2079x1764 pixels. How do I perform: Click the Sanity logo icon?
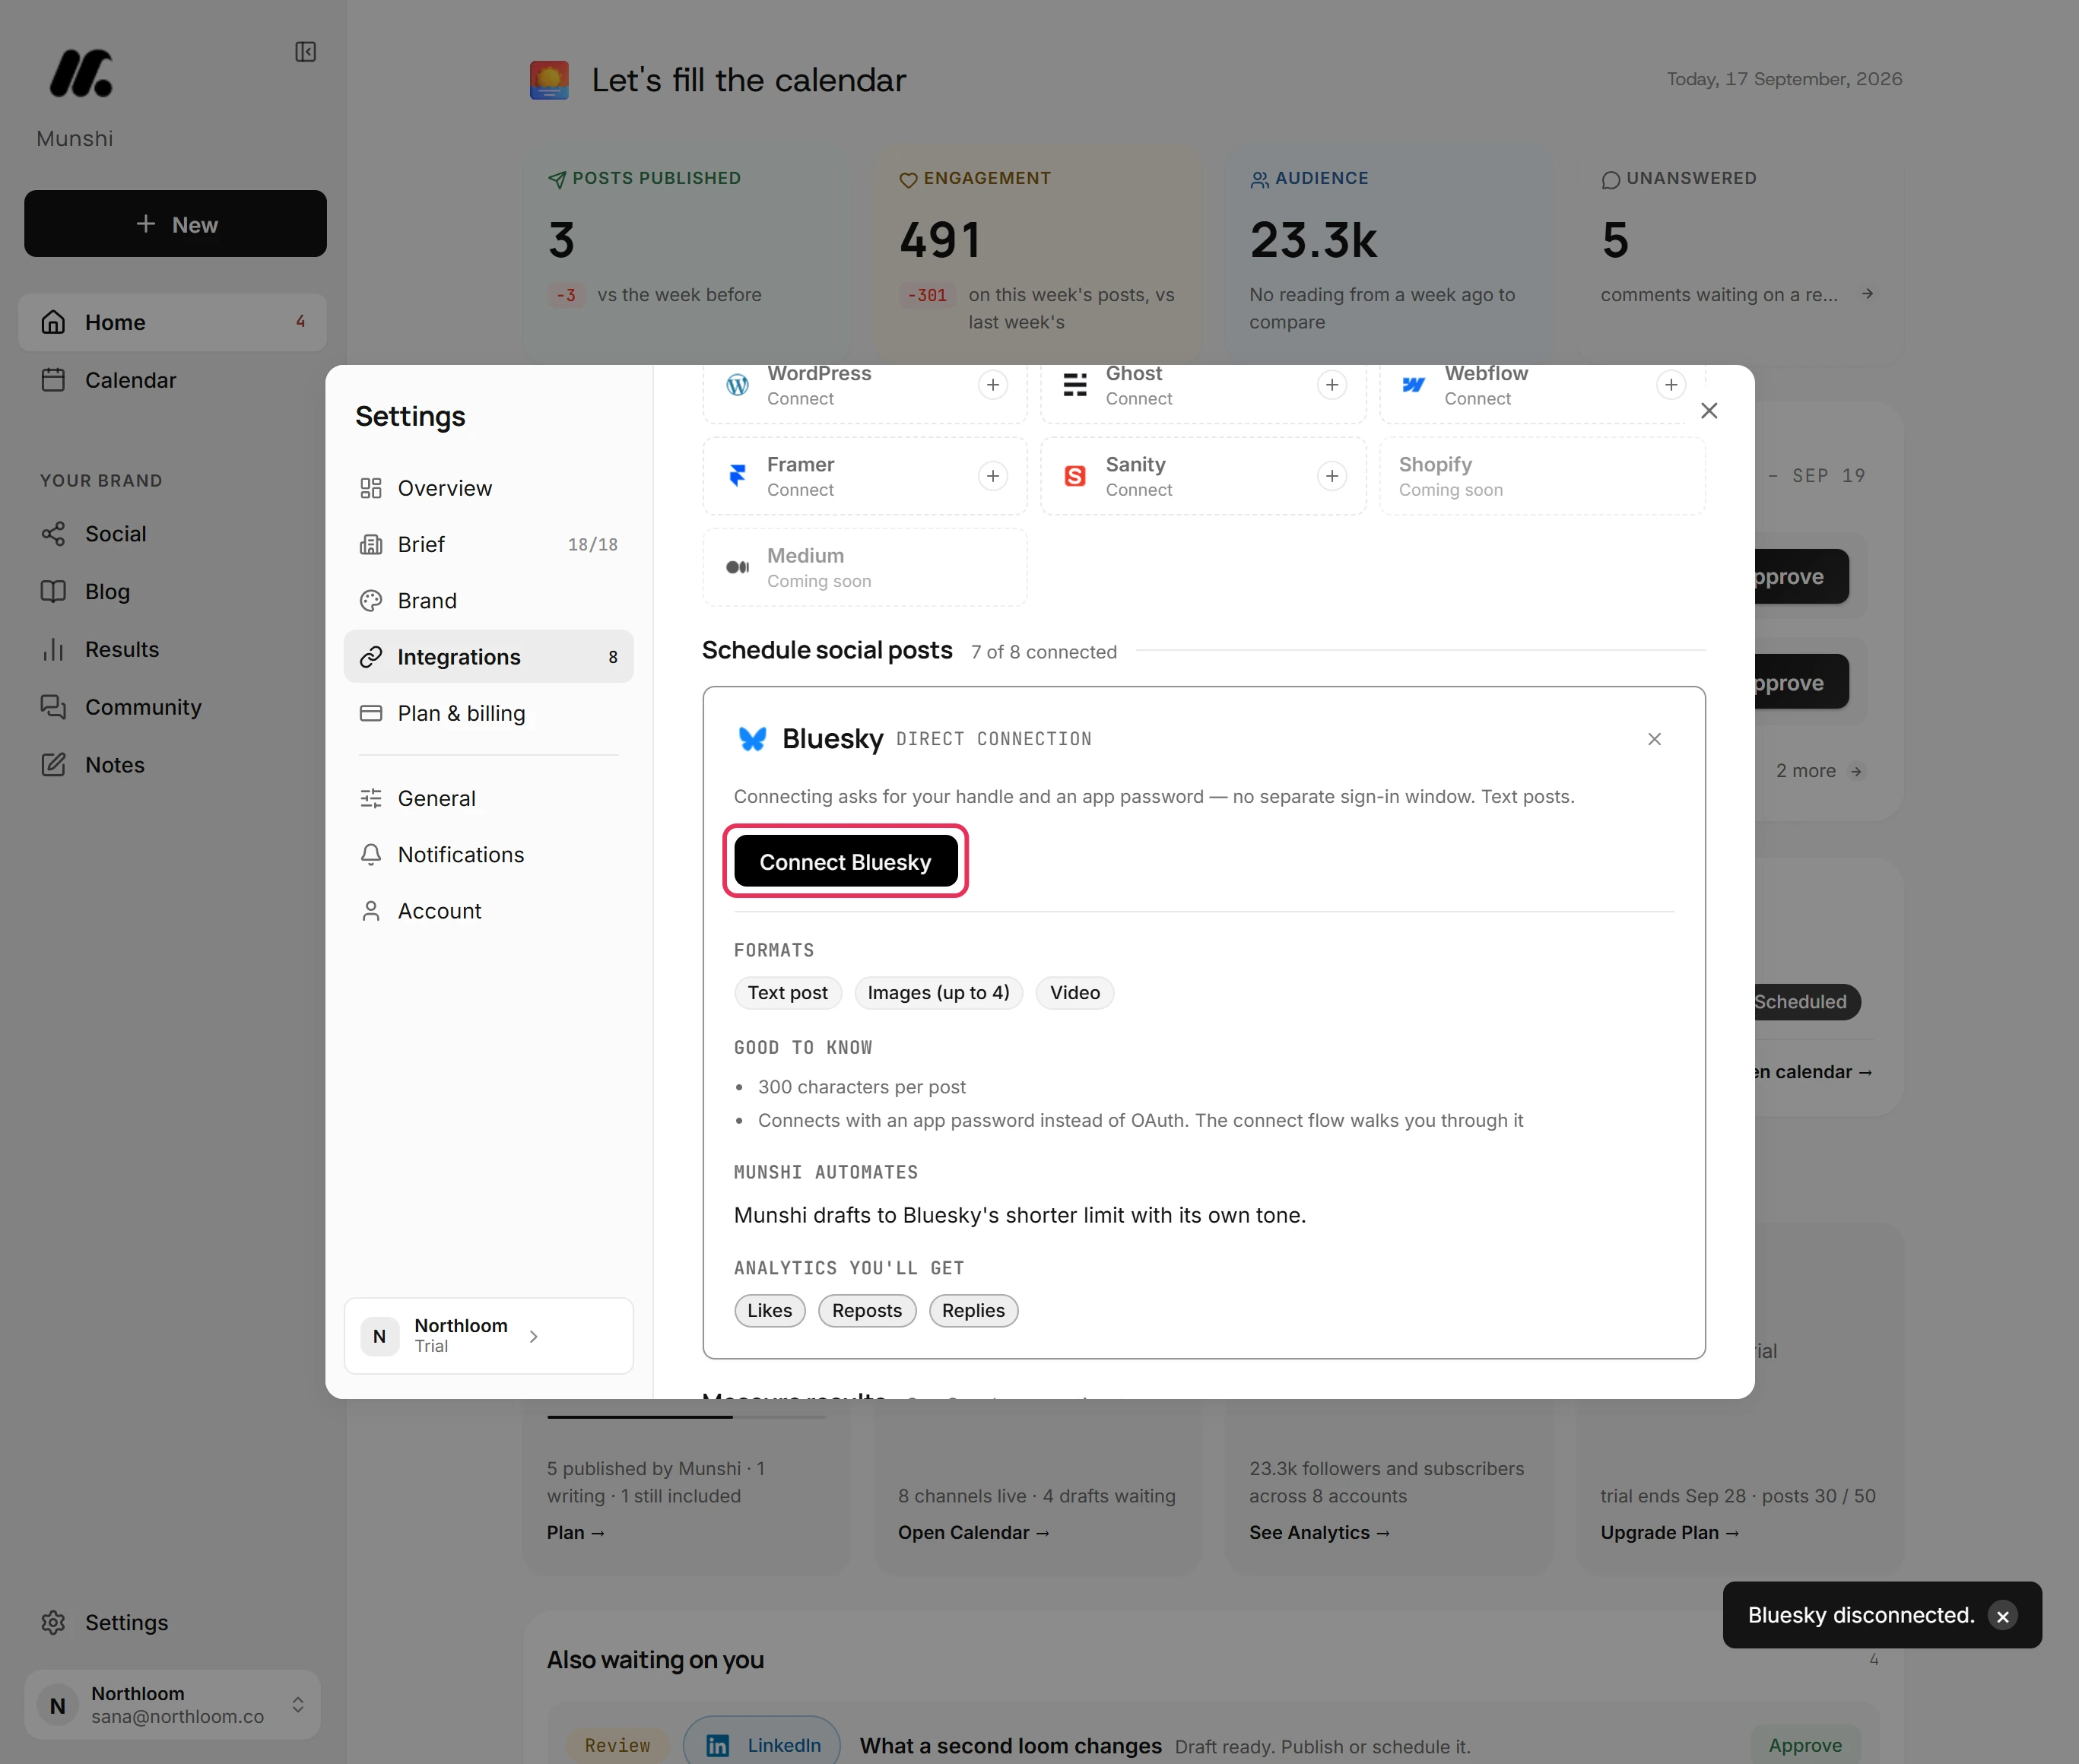pos(1075,476)
